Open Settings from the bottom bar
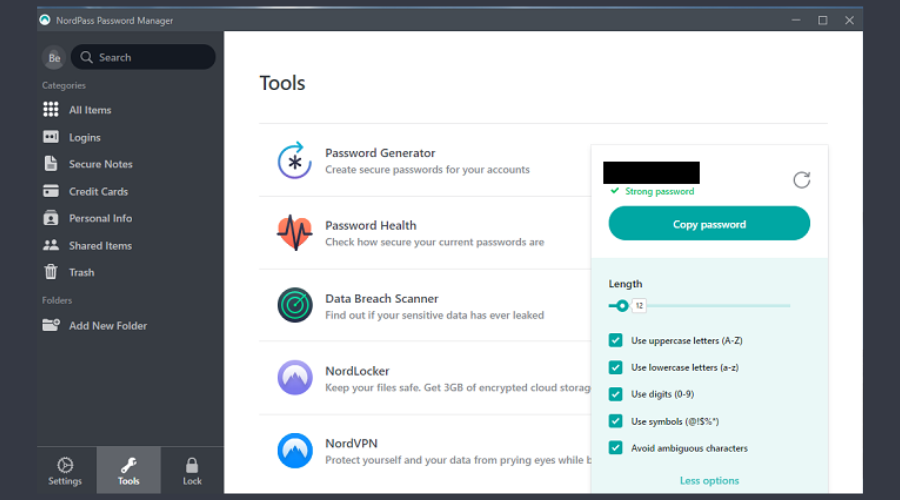This screenshot has width=900, height=500. click(x=65, y=471)
